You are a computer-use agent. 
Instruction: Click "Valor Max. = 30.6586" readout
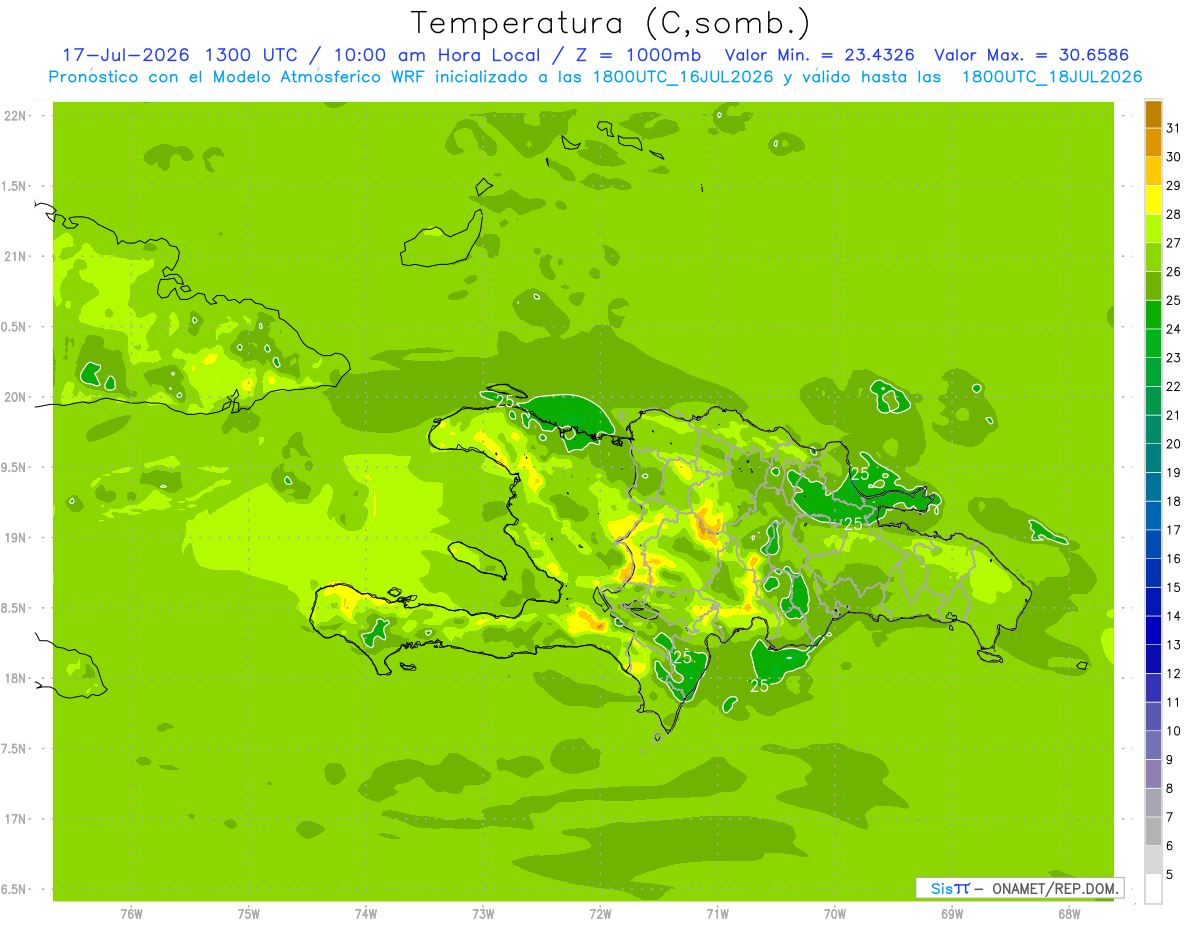point(1035,55)
